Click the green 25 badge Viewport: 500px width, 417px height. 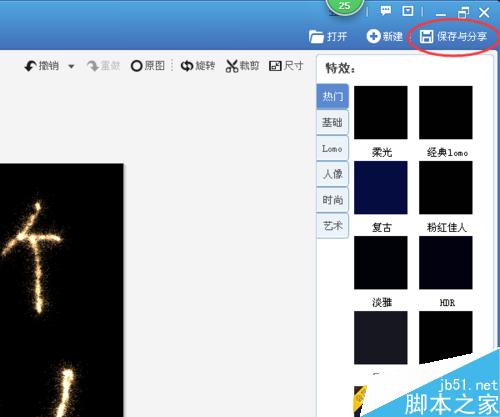tap(344, 6)
